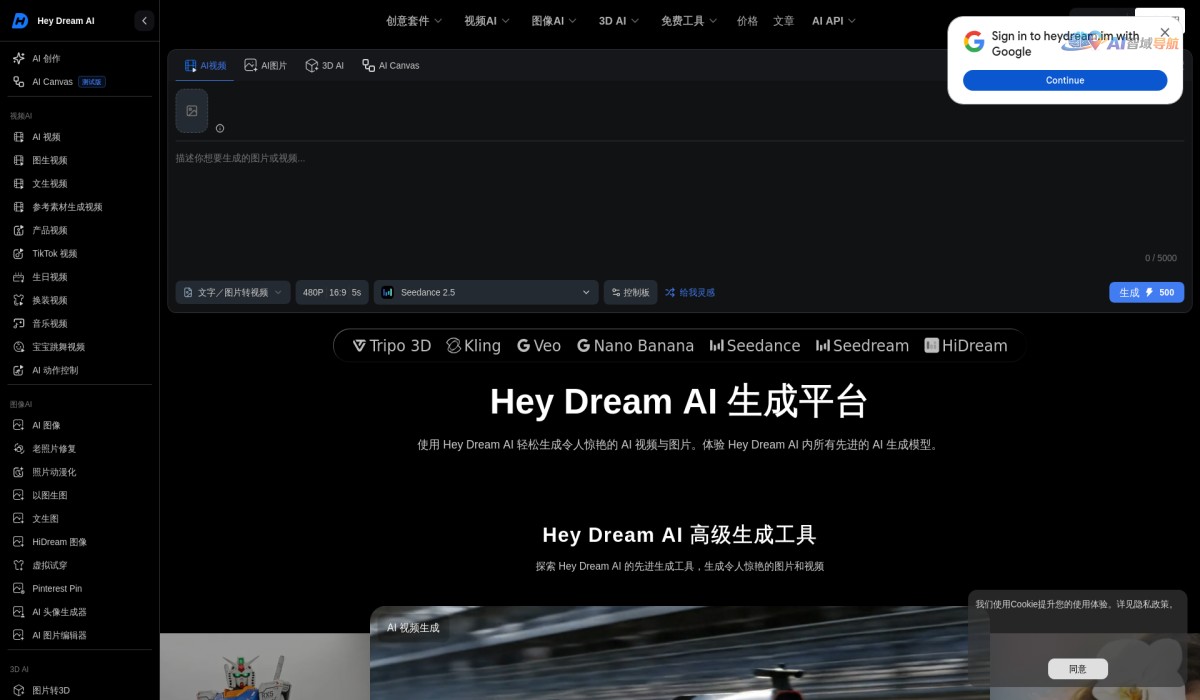Open AI Canvas sidebar entry
This screenshot has width=1200, height=700.
coord(80,82)
